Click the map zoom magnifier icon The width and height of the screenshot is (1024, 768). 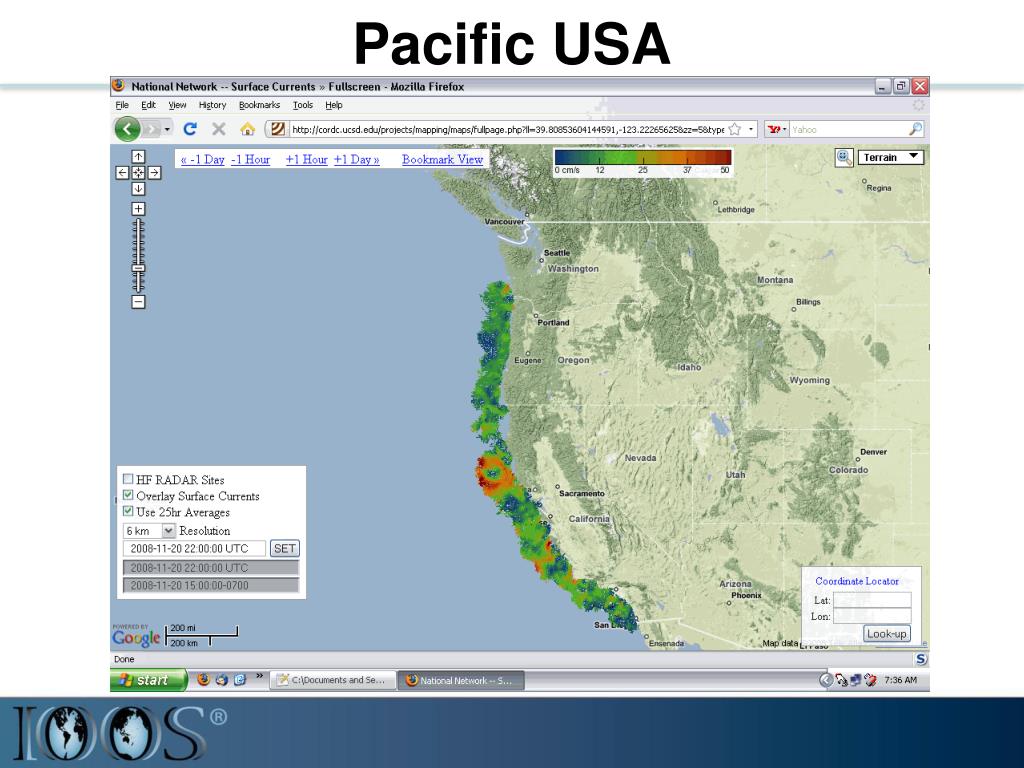point(844,157)
